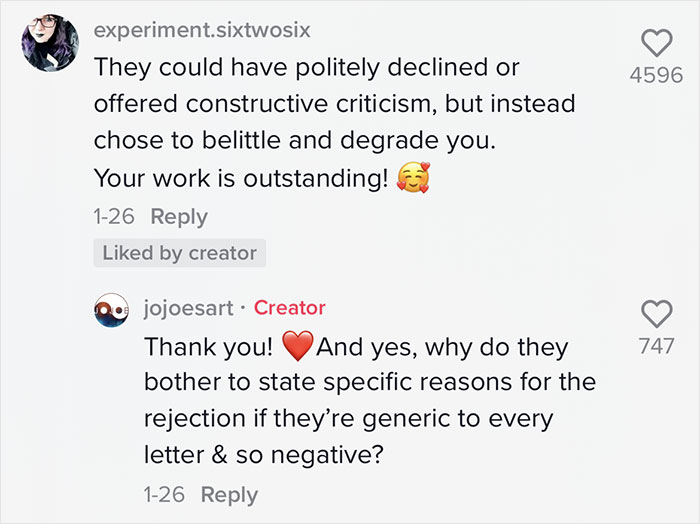This screenshot has height=524, width=700.
Task: Reply to the experiment.sixtwosix comment
Action: (x=178, y=217)
